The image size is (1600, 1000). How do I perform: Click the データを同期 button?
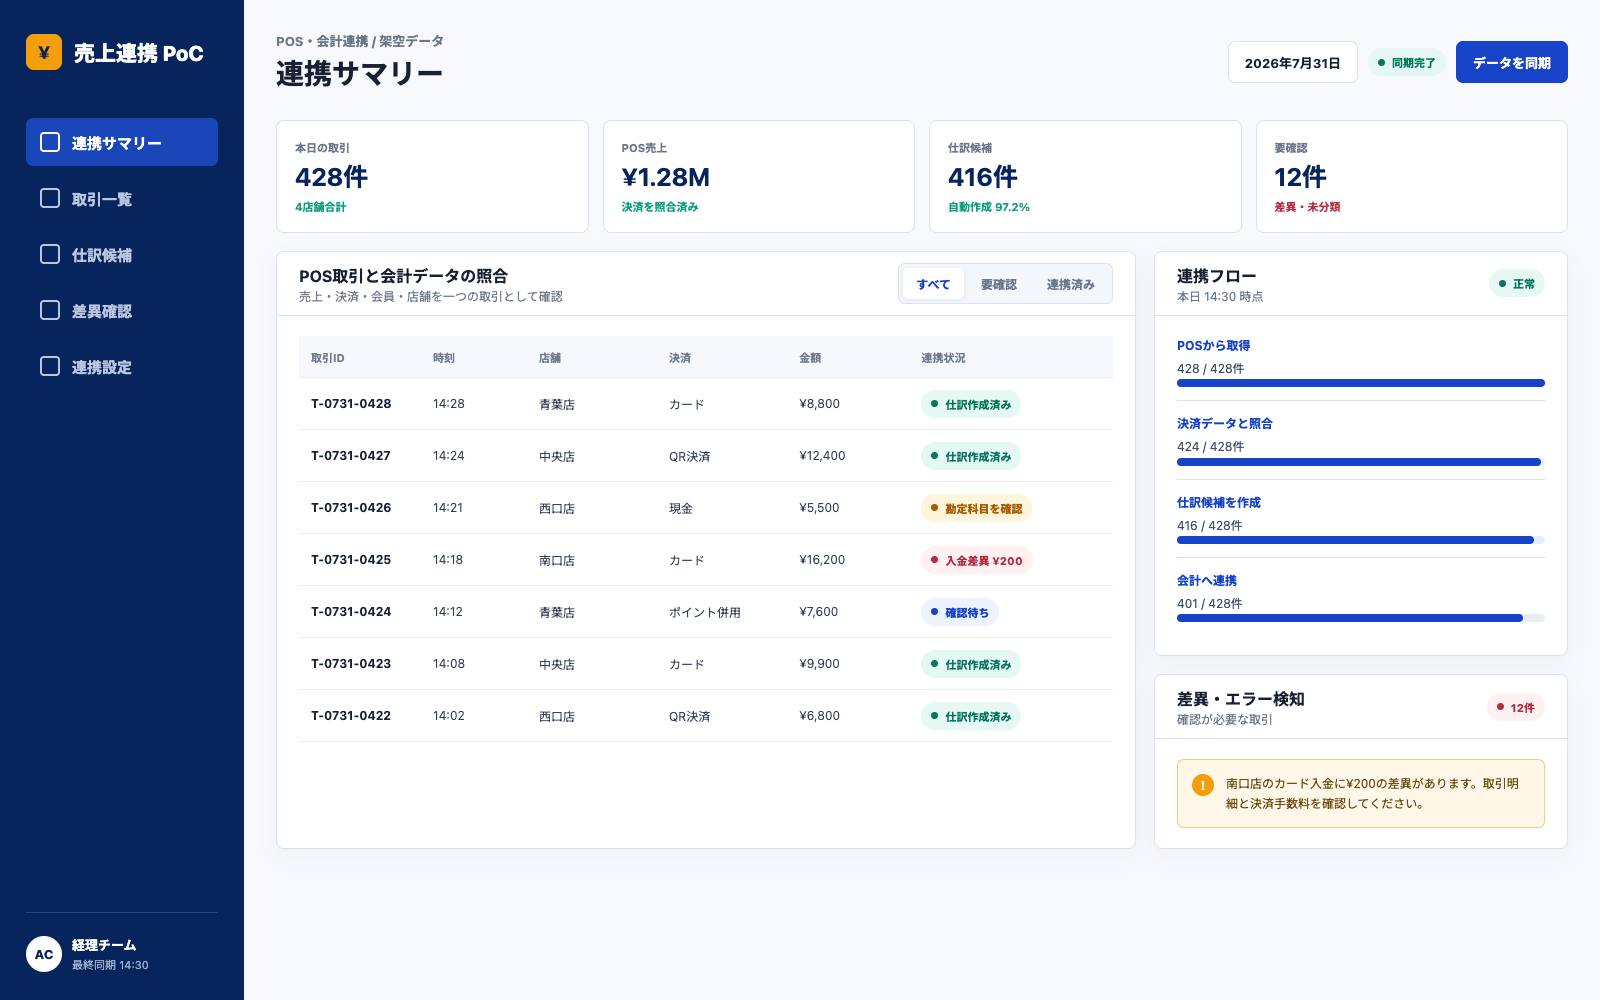1512,62
